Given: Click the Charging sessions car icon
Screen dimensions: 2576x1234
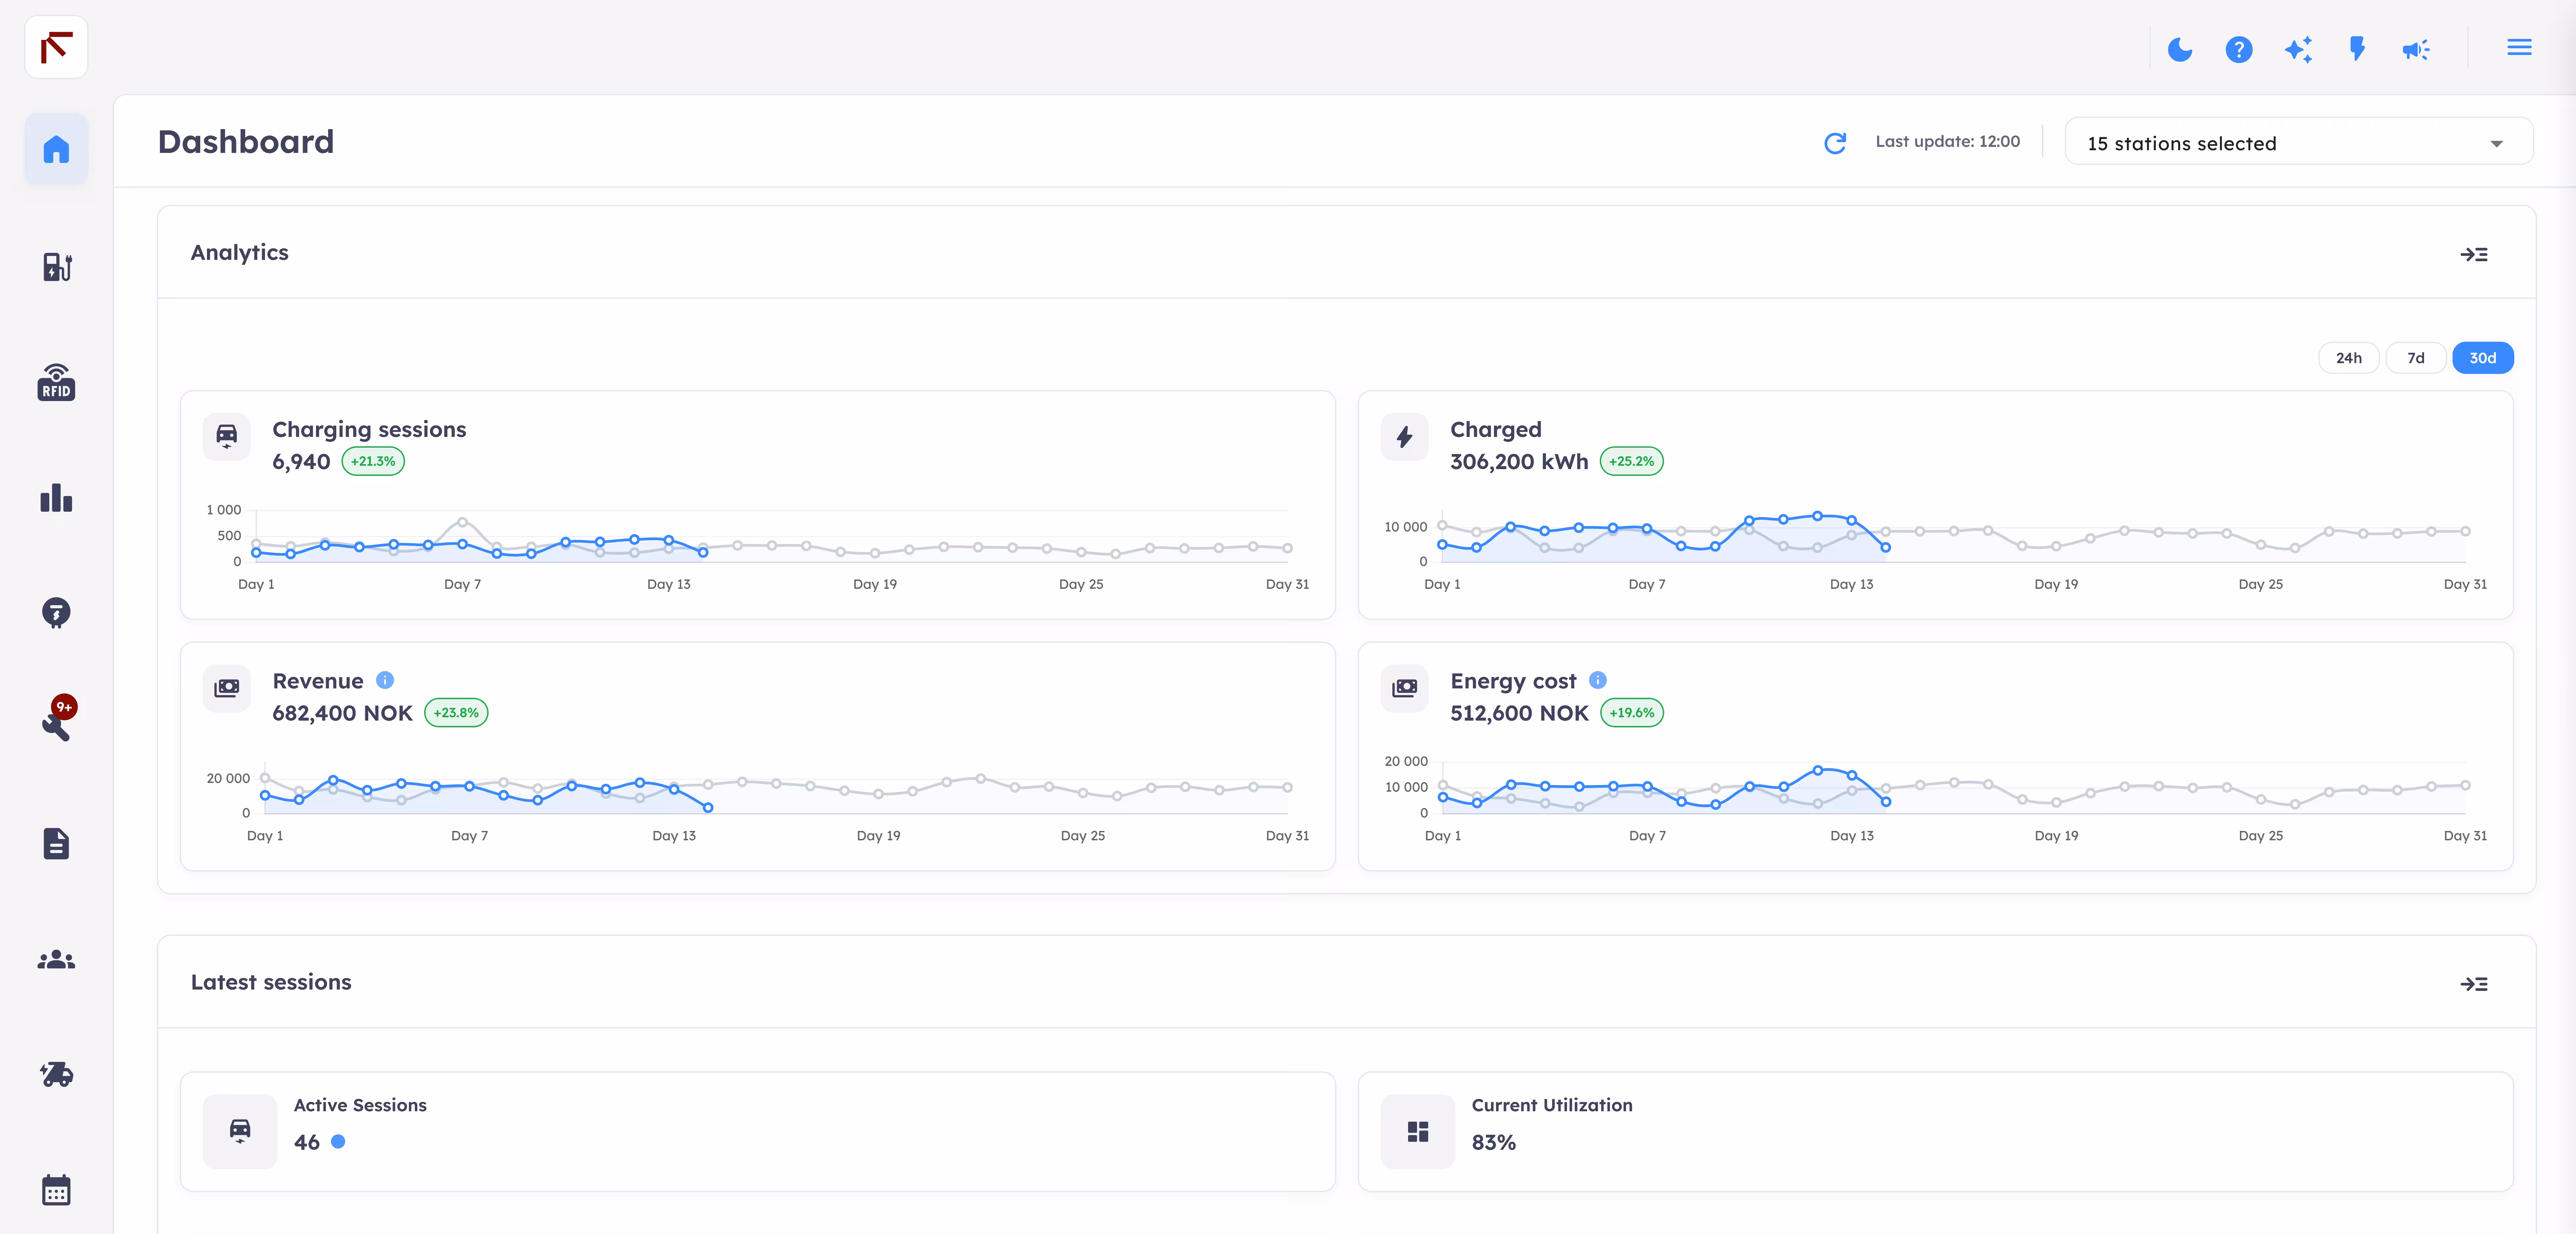Looking at the screenshot, I should pyautogui.click(x=227, y=437).
